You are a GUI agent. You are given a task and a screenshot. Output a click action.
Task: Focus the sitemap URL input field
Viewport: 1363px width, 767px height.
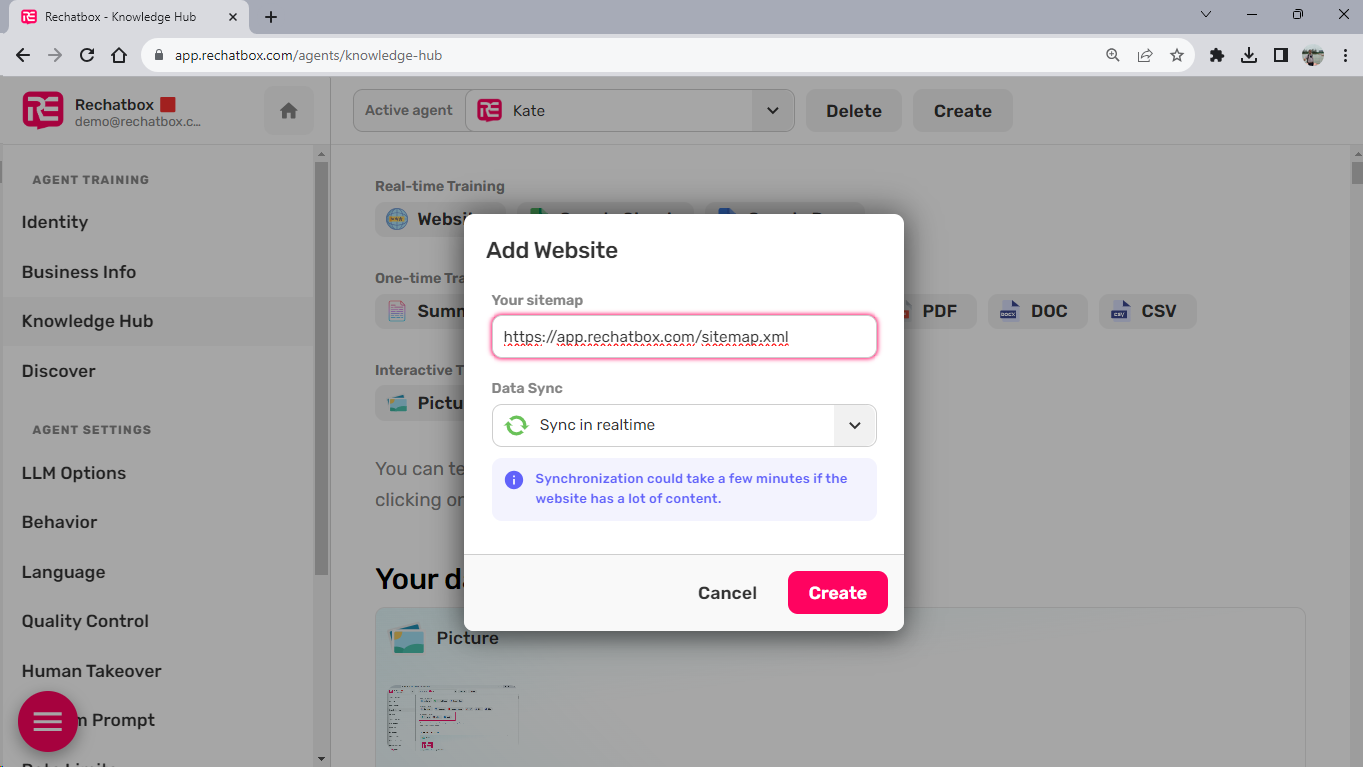684,337
